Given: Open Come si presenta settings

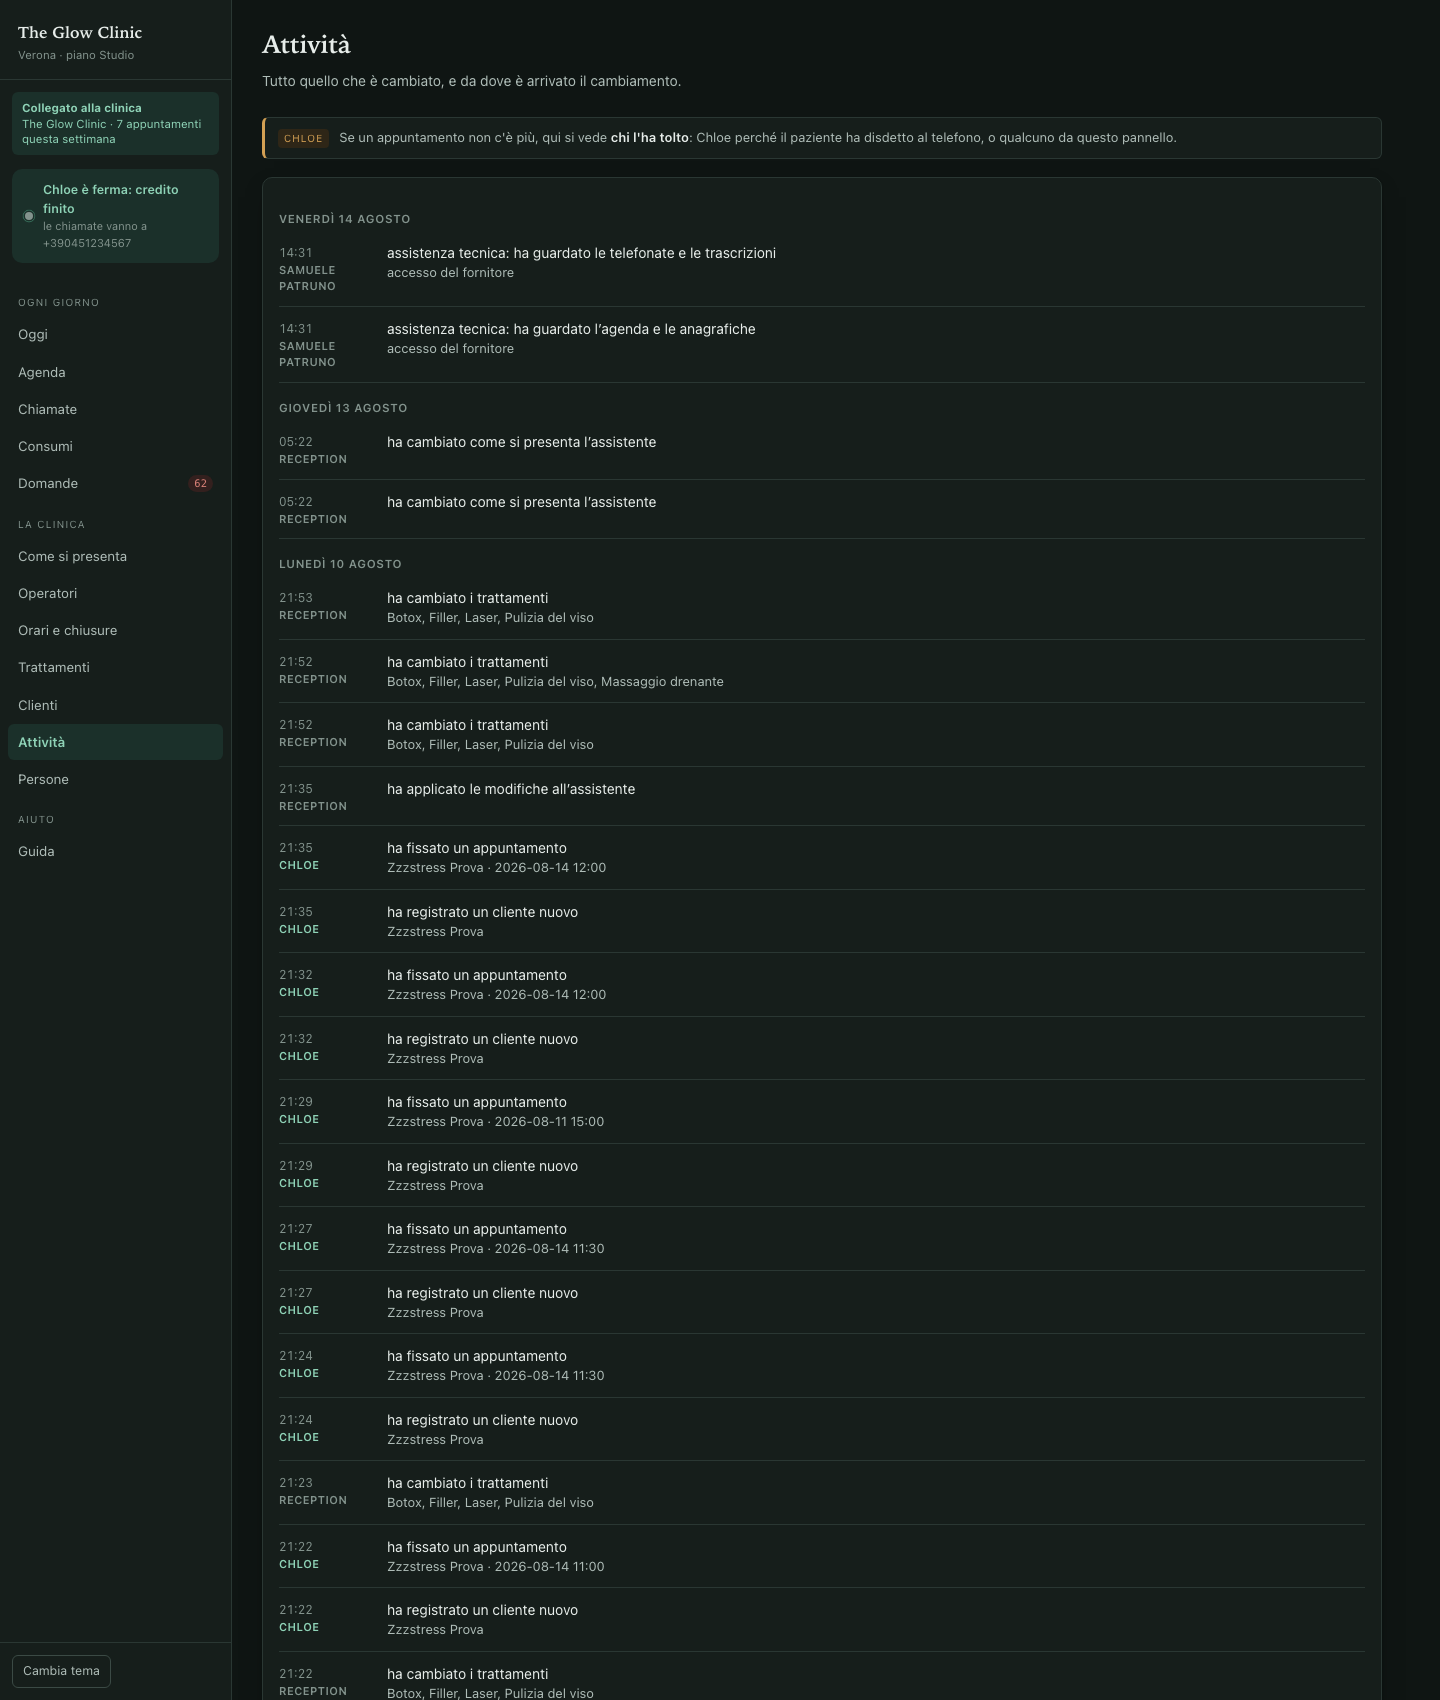Looking at the screenshot, I should (x=115, y=556).
